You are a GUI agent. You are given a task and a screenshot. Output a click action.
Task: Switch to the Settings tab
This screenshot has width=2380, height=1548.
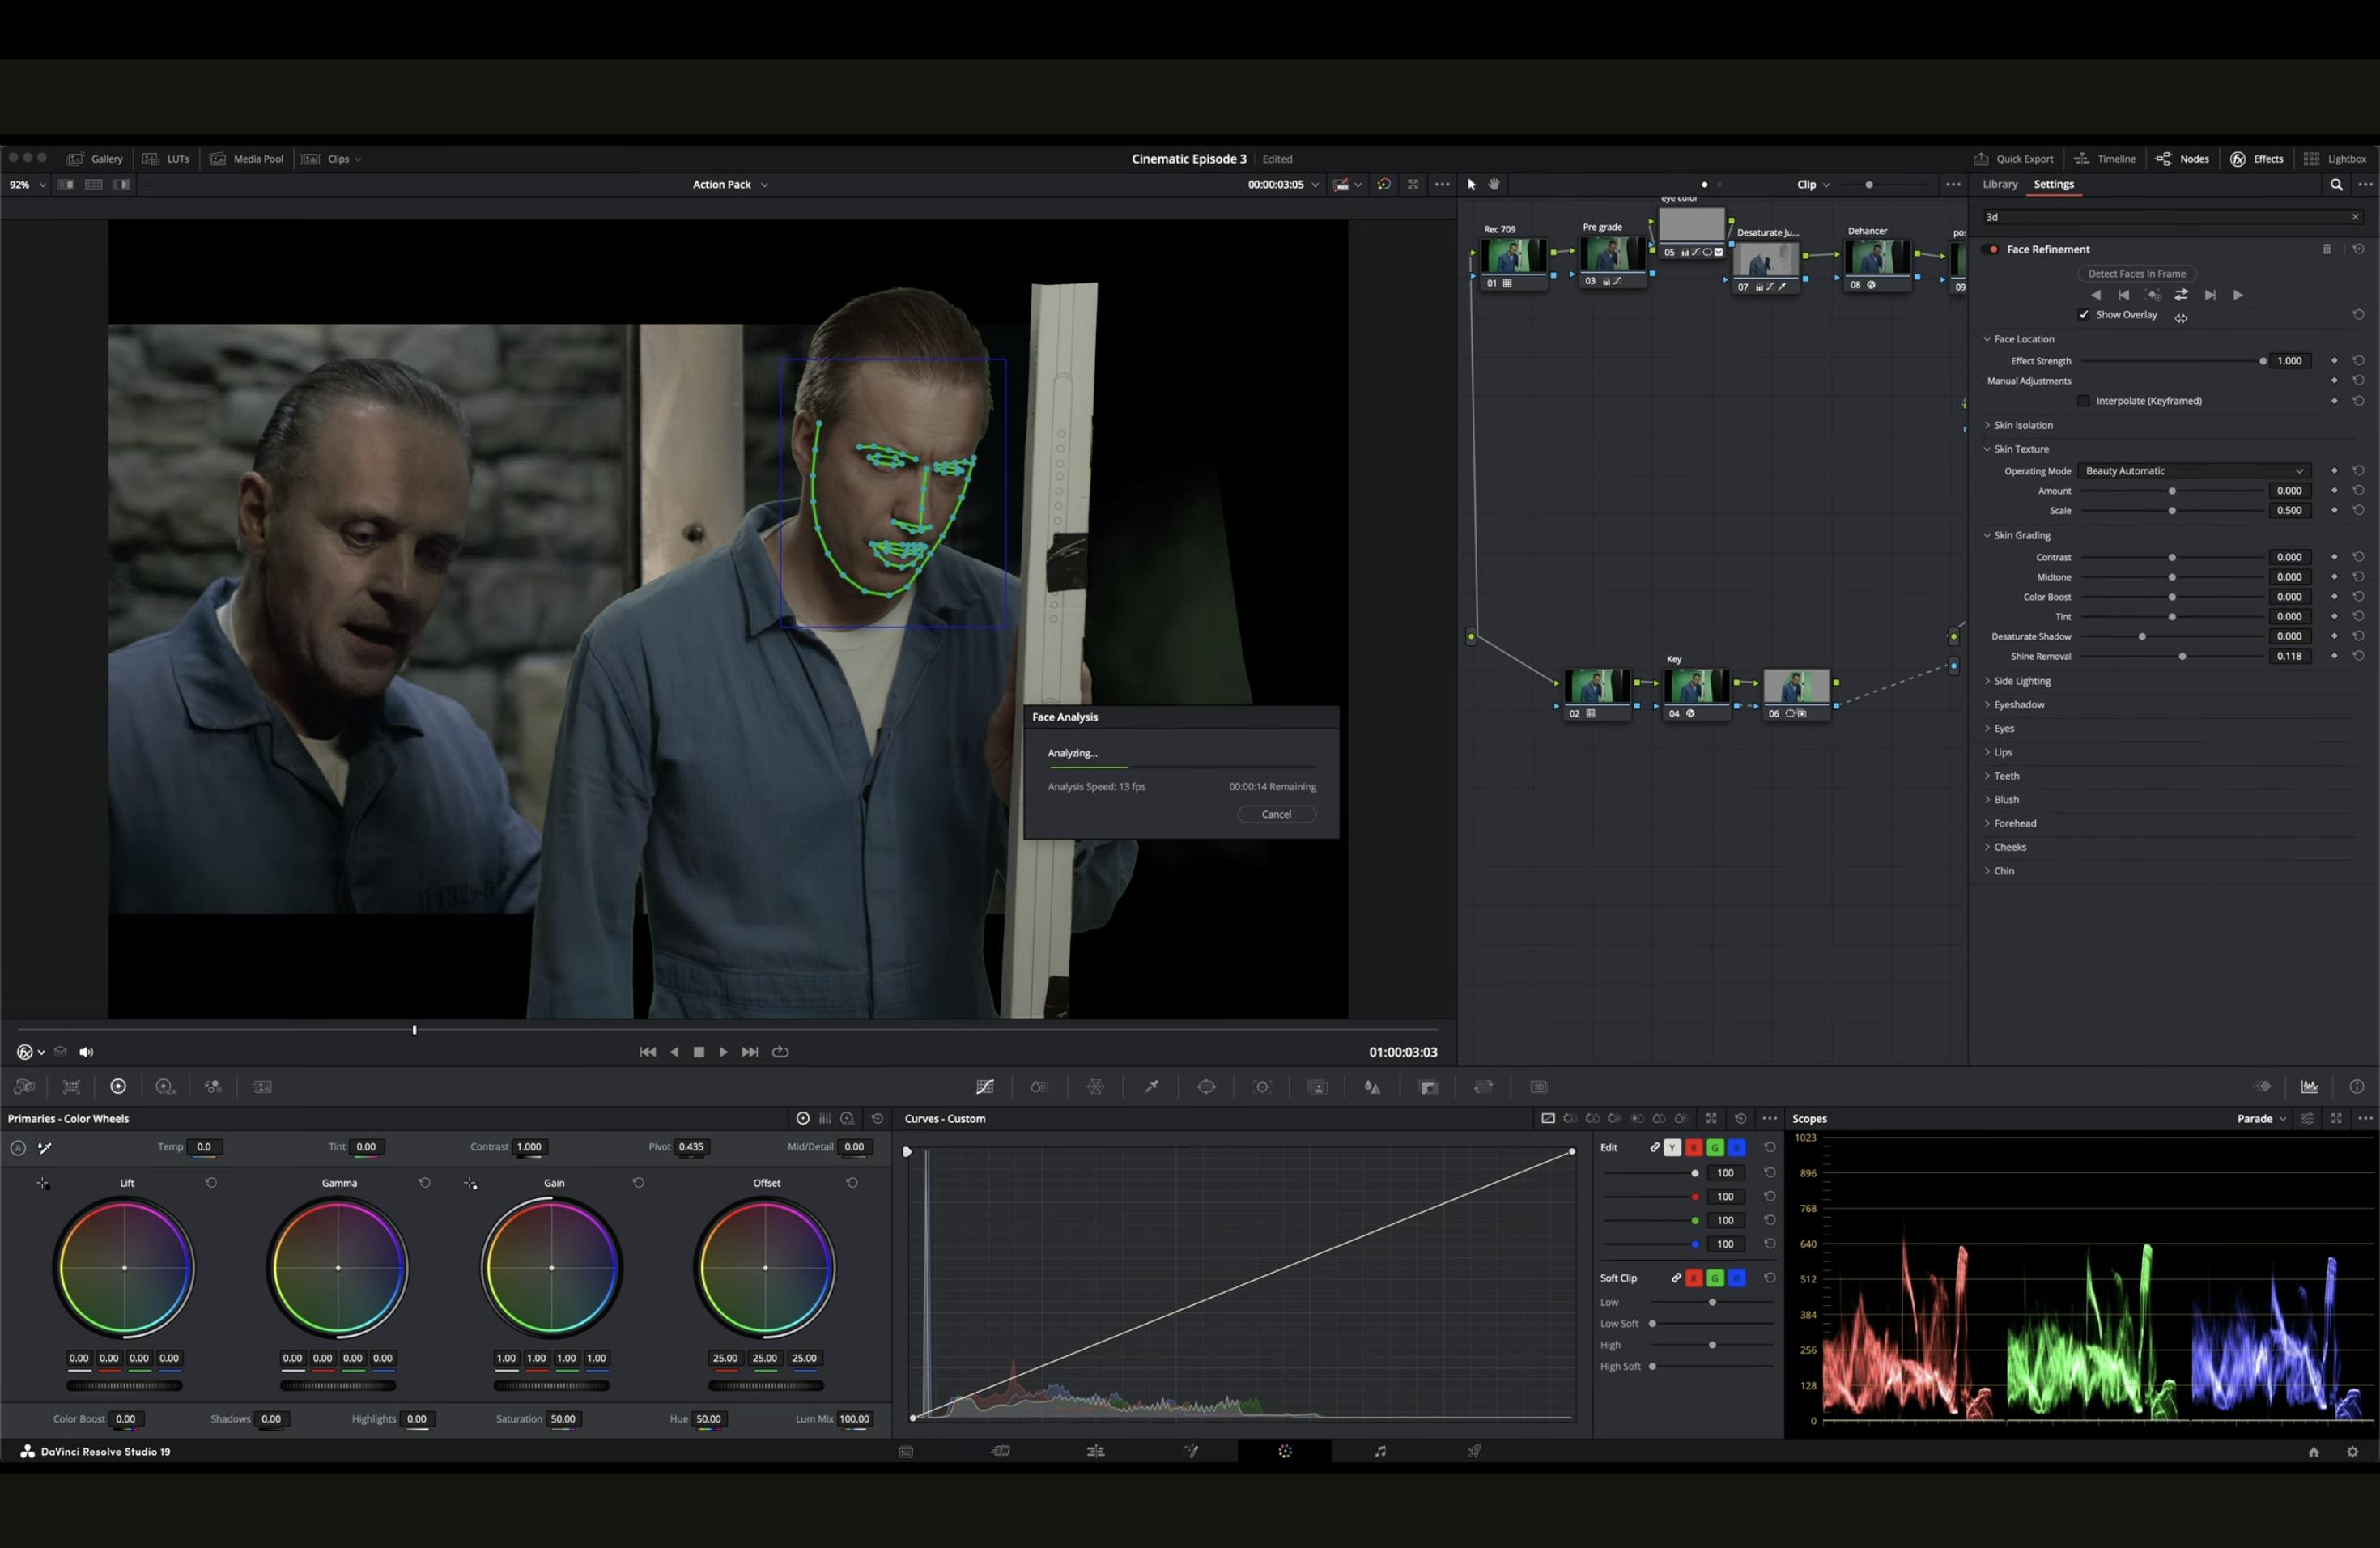coord(2054,184)
